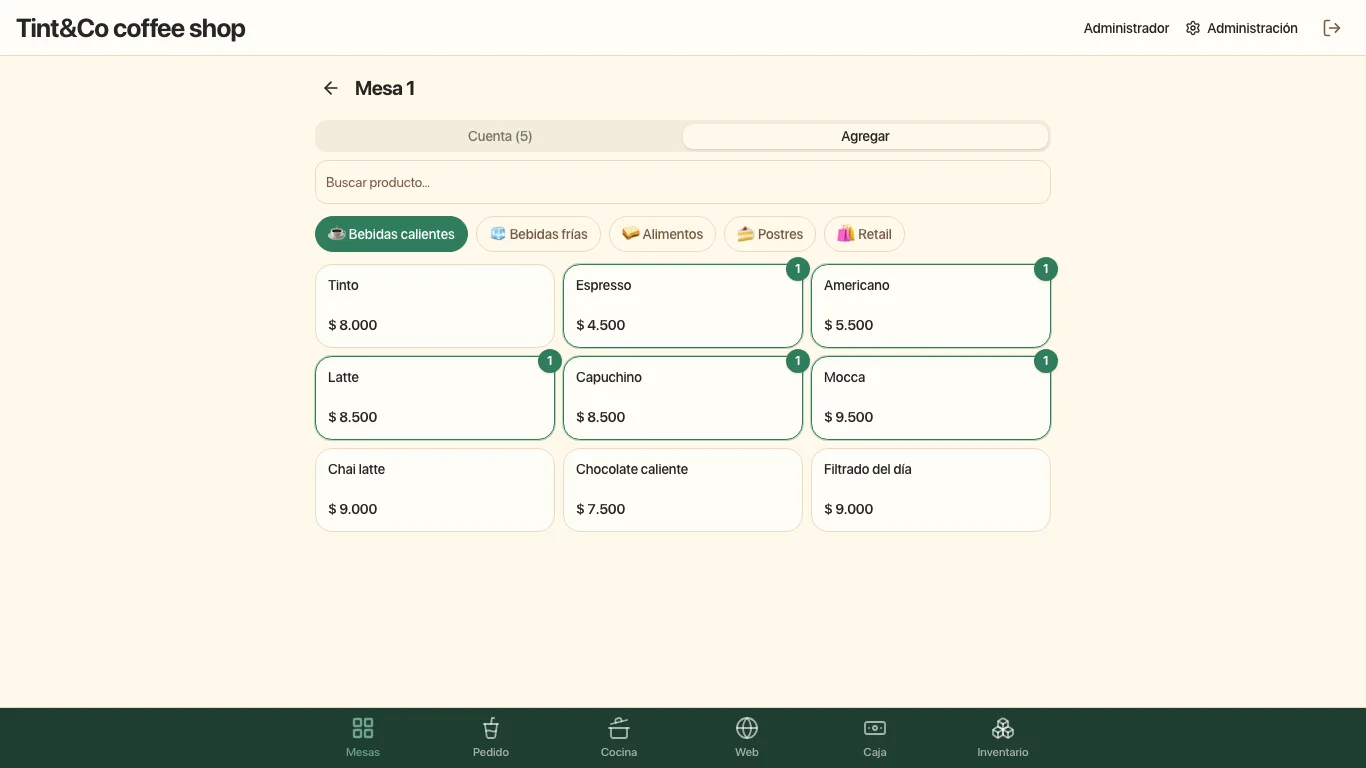Filter by Bebidas calientes category
1366x768 pixels.
click(x=391, y=234)
